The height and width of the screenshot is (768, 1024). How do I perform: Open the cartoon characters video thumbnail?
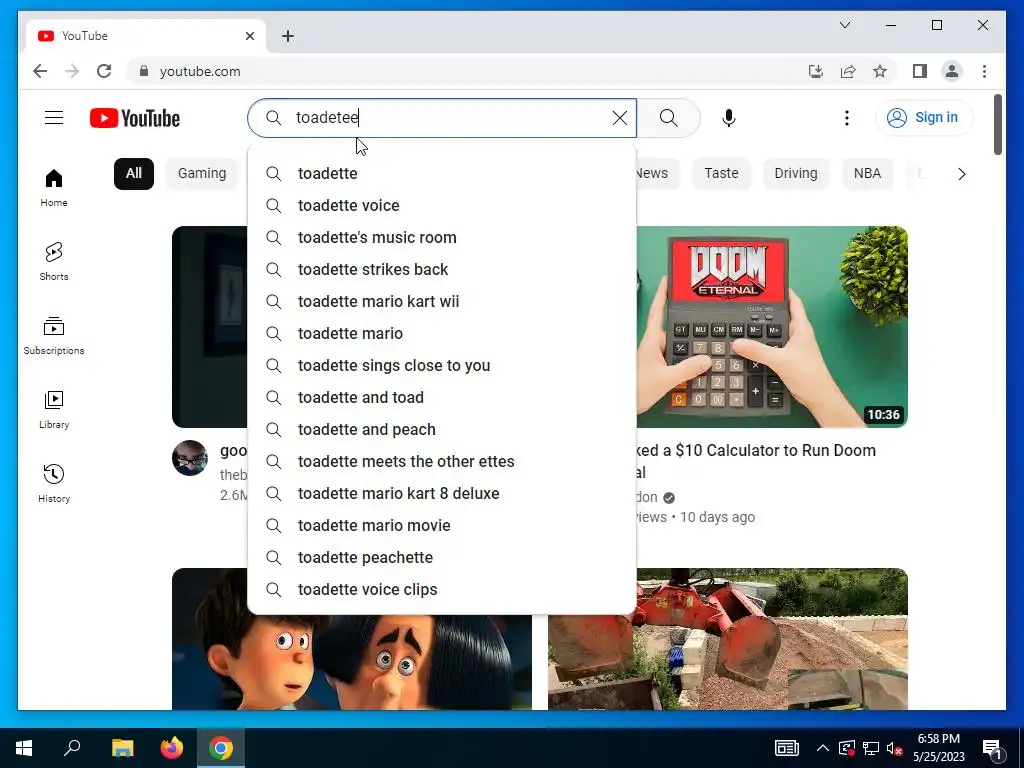click(x=351, y=662)
